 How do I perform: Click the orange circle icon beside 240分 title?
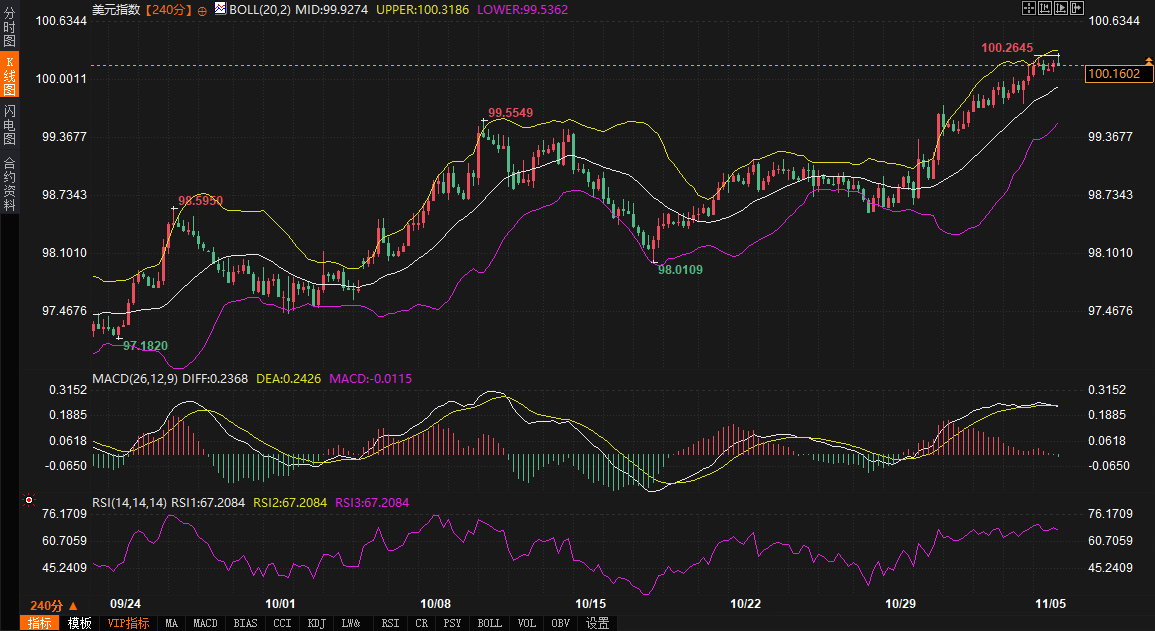(x=203, y=9)
